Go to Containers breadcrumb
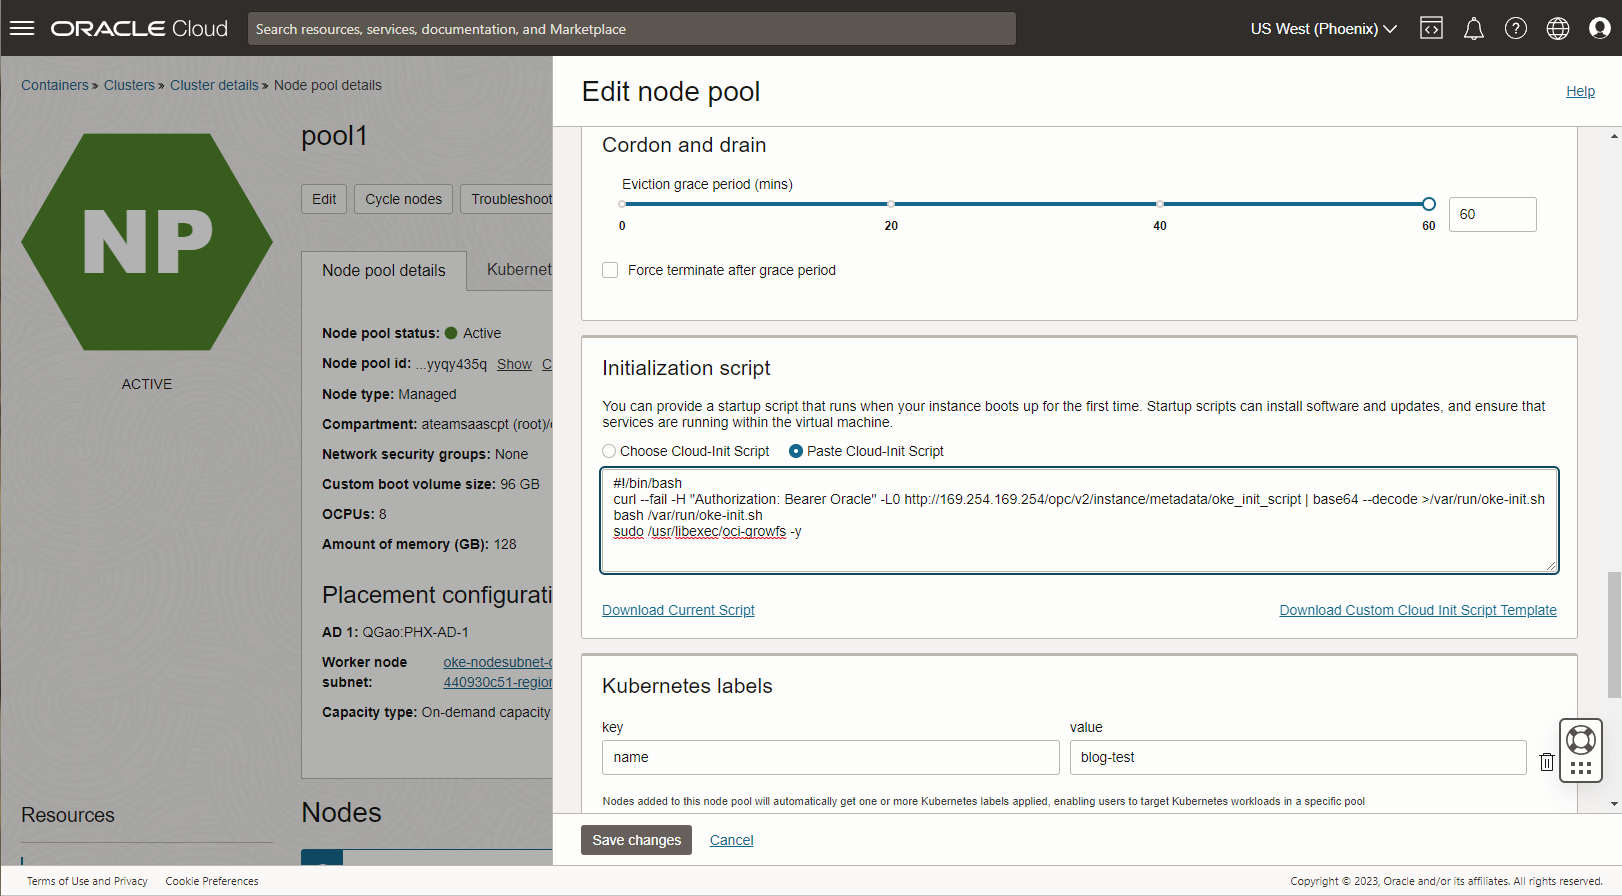Image resolution: width=1622 pixels, height=896 pixels. pyautogui.click(x=55, y=85)
